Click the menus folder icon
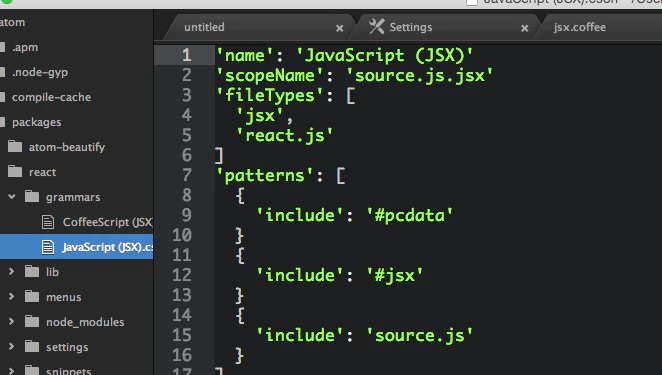This screenshot has width=662, height=375. 32,296
